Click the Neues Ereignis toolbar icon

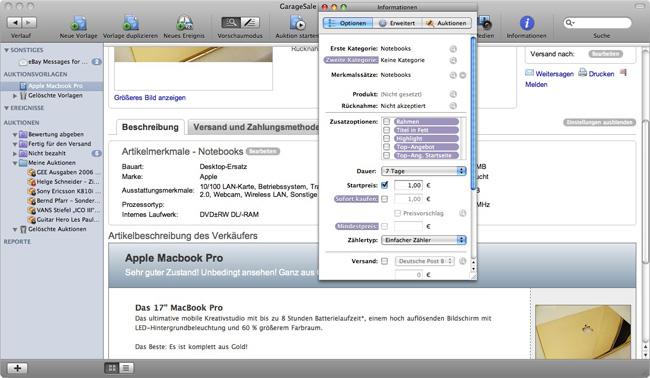(184, 23)
